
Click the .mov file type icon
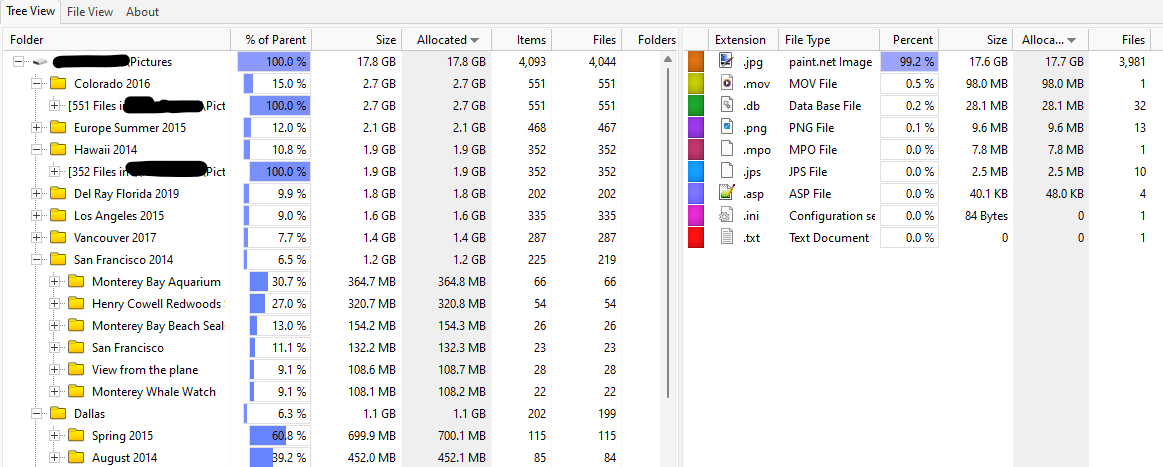pyautogui.click(x=727, y=84)
